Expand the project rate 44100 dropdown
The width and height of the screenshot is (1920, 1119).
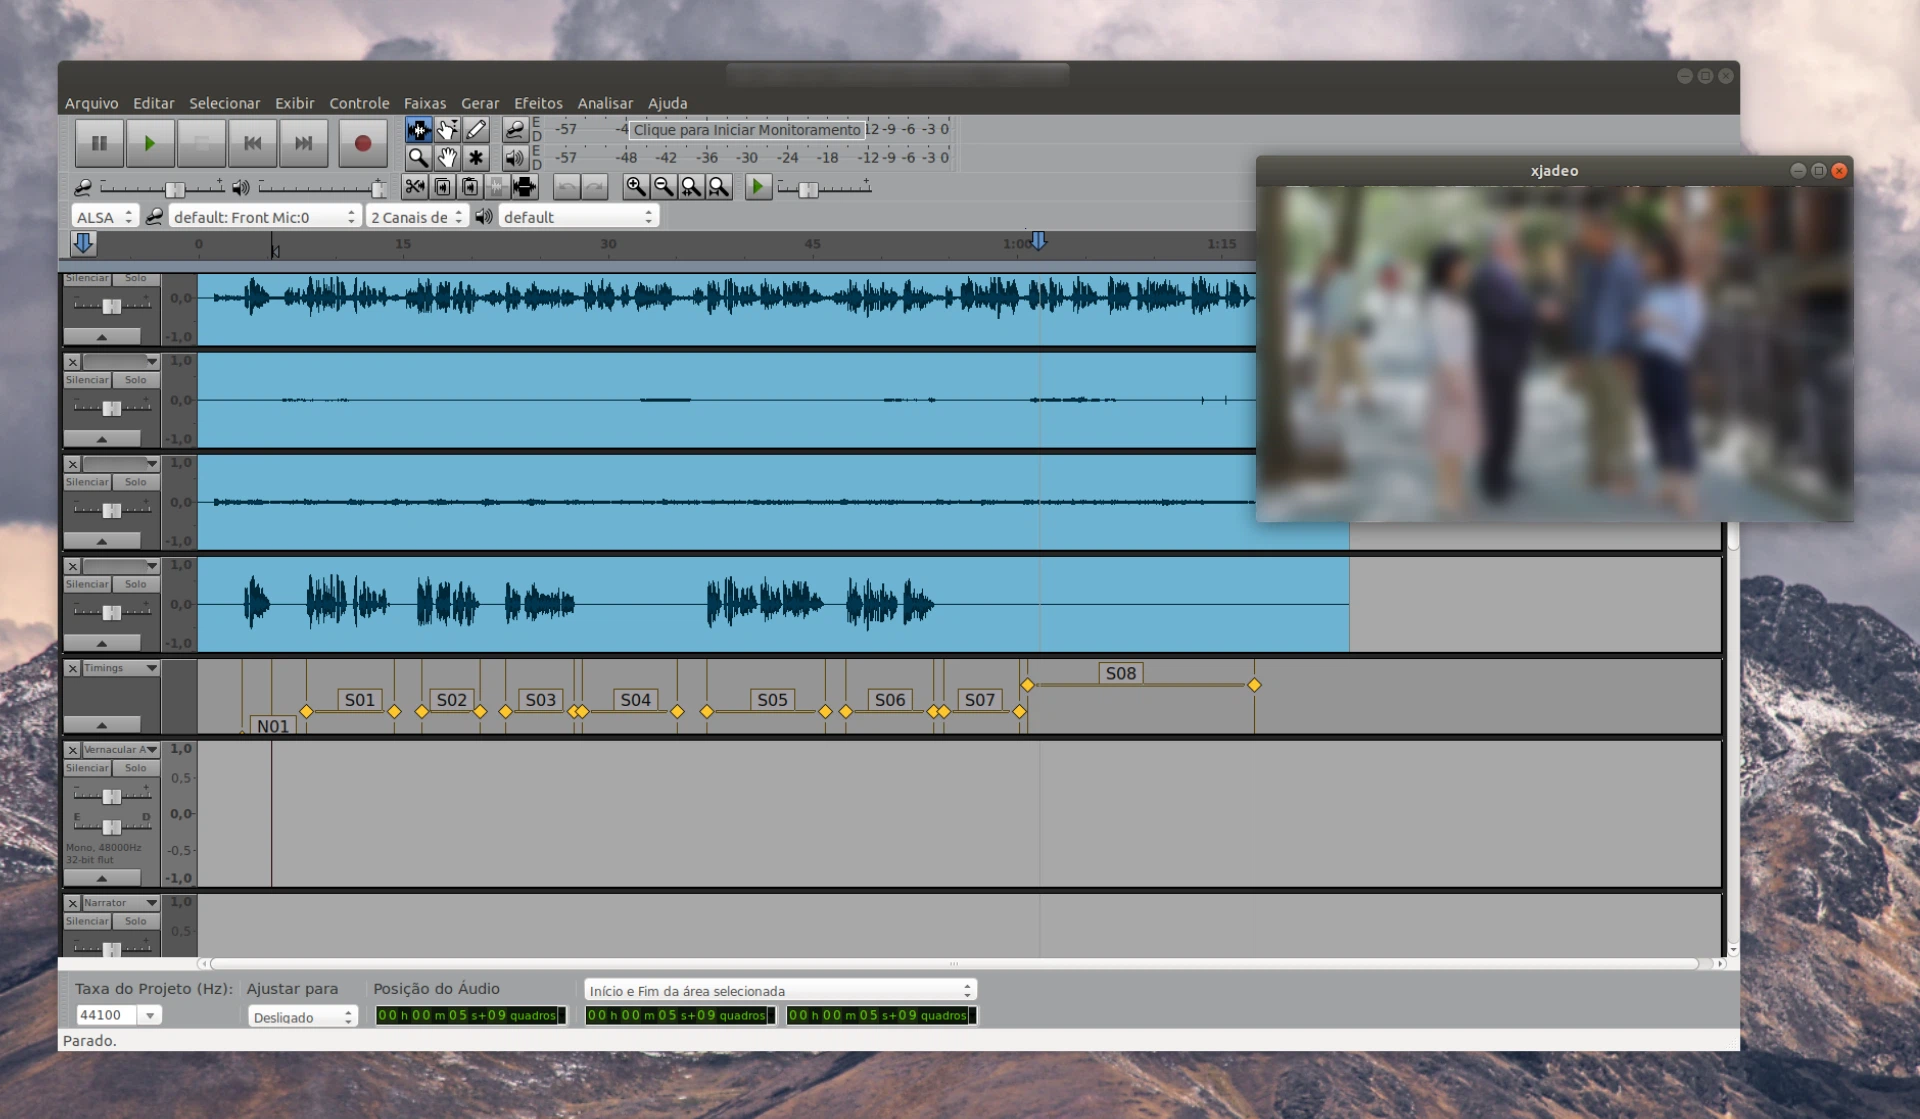coord(150,1015)
